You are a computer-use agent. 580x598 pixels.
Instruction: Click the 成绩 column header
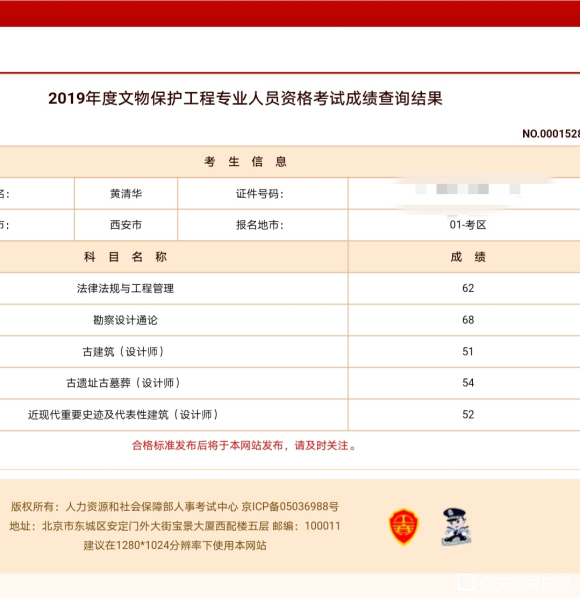click(x=468, y=257)
